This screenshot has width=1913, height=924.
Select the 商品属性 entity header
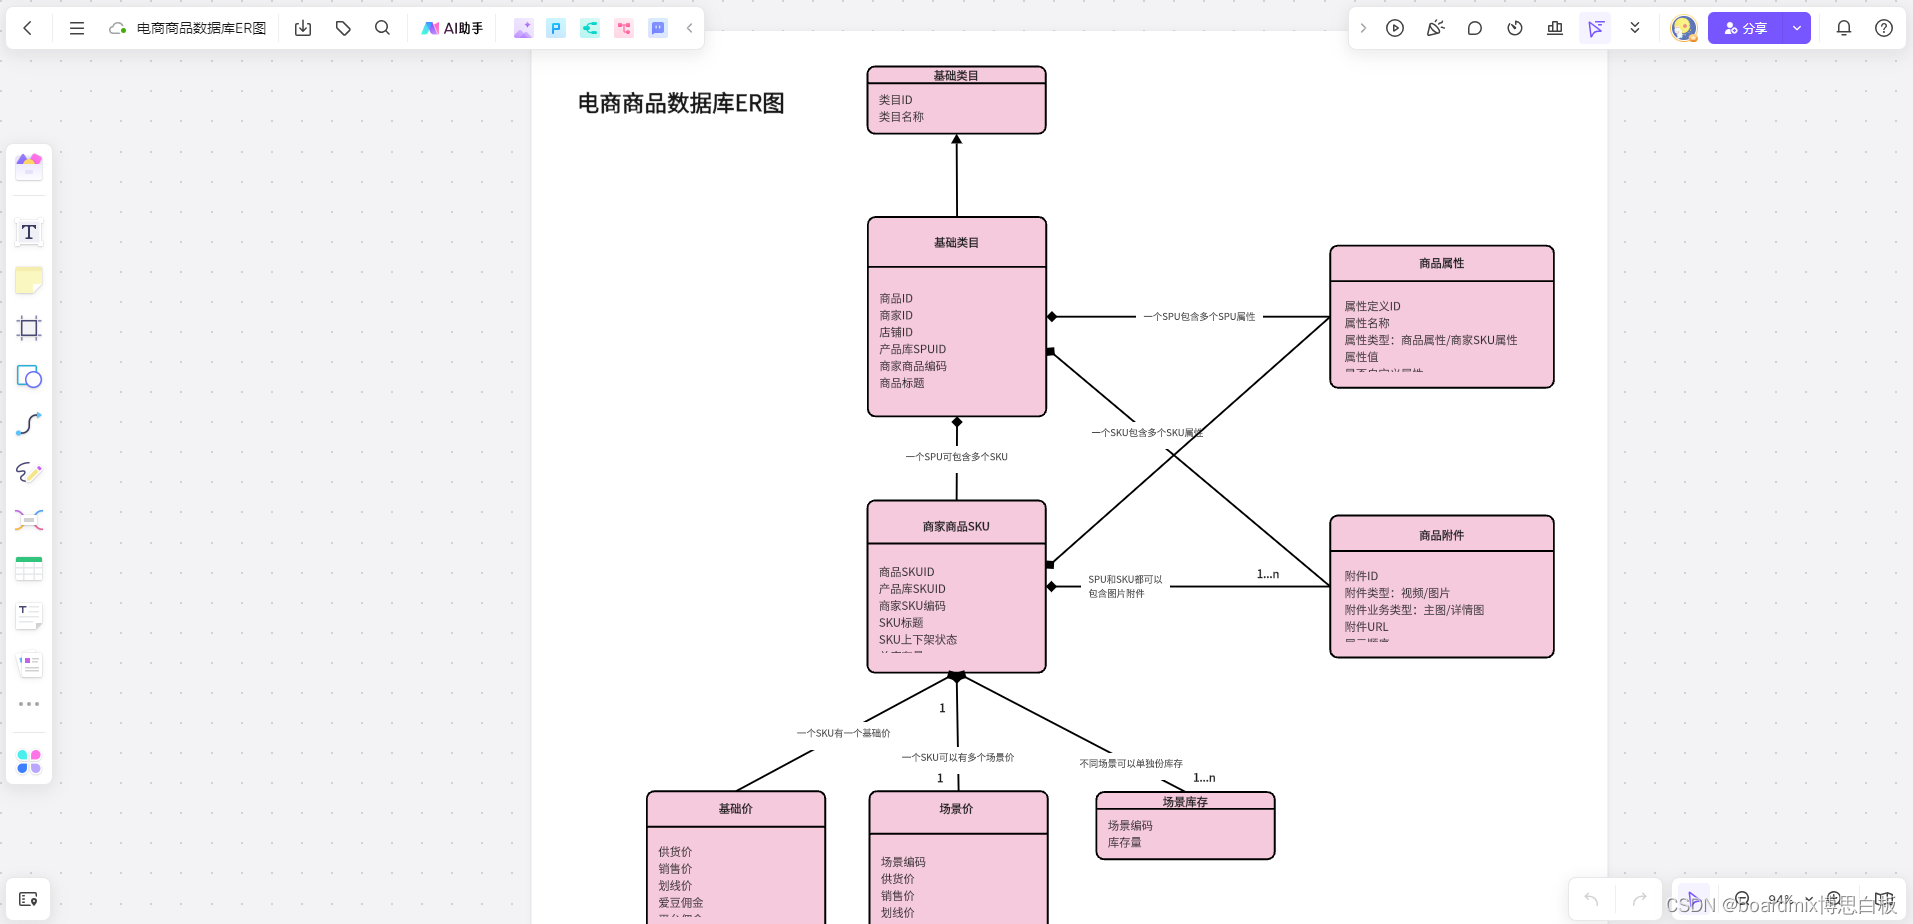pos(1441,263)
